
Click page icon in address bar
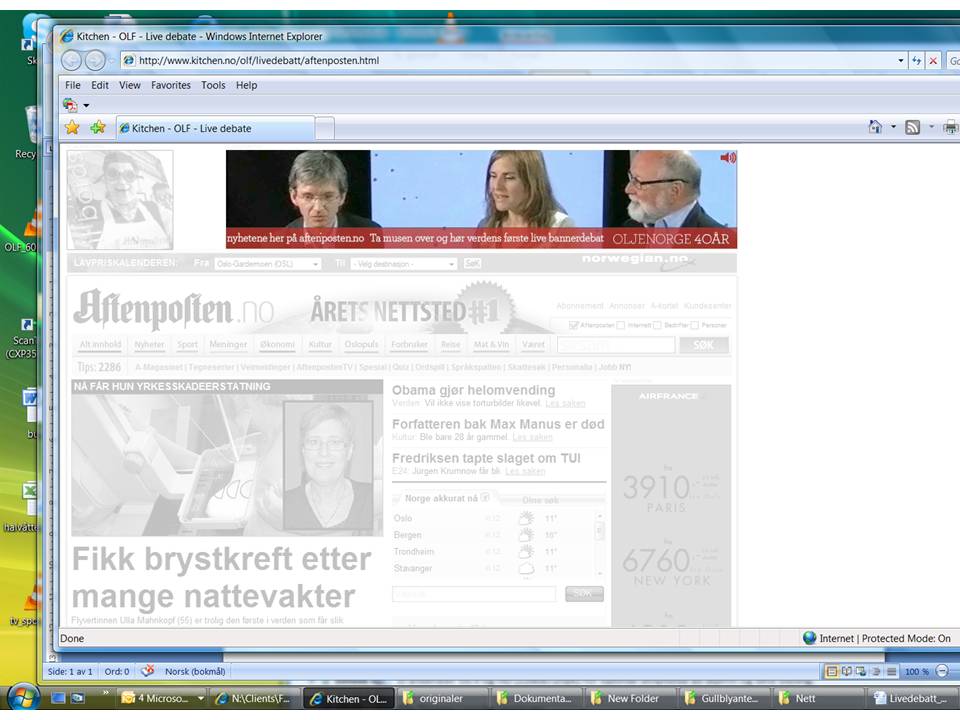coord(129,60)
